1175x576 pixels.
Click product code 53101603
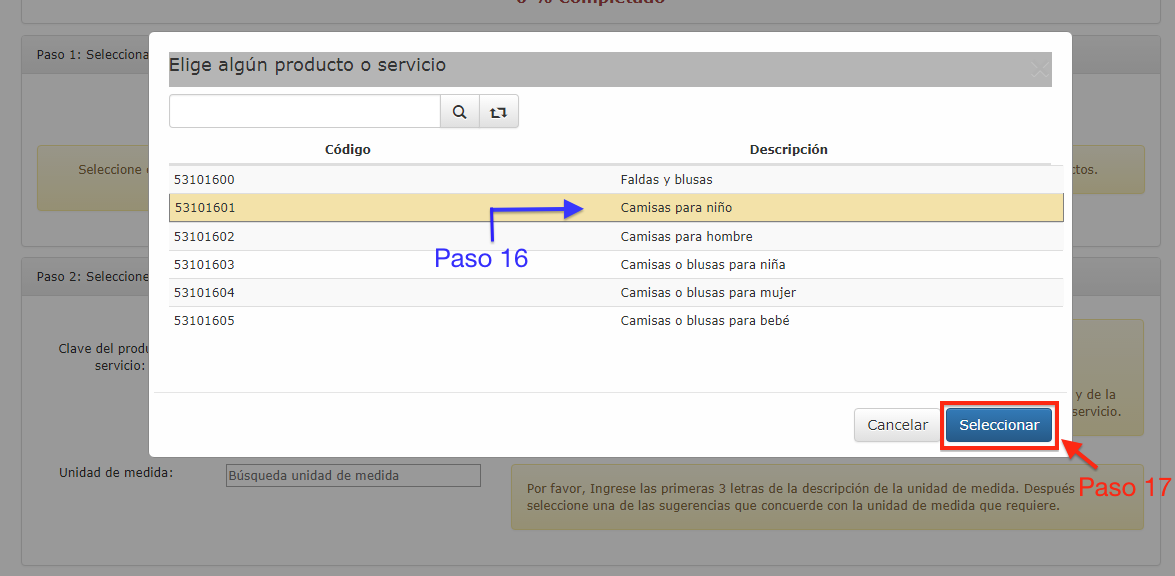[204, 265]
